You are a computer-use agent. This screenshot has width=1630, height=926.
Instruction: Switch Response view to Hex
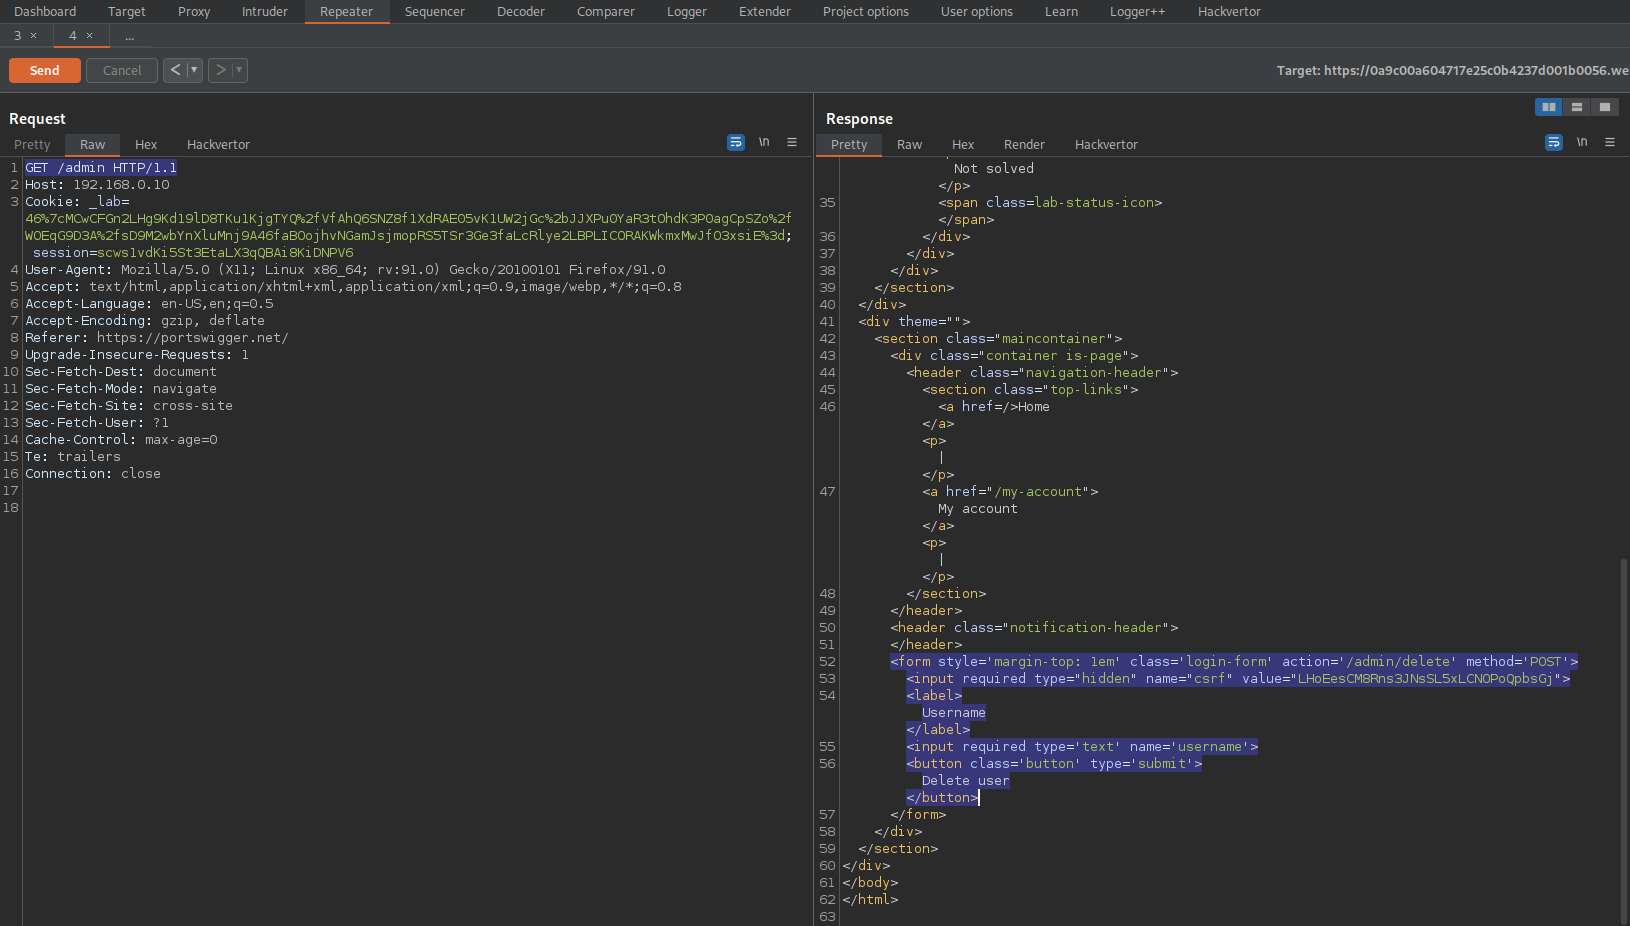[x=963, y=145]
